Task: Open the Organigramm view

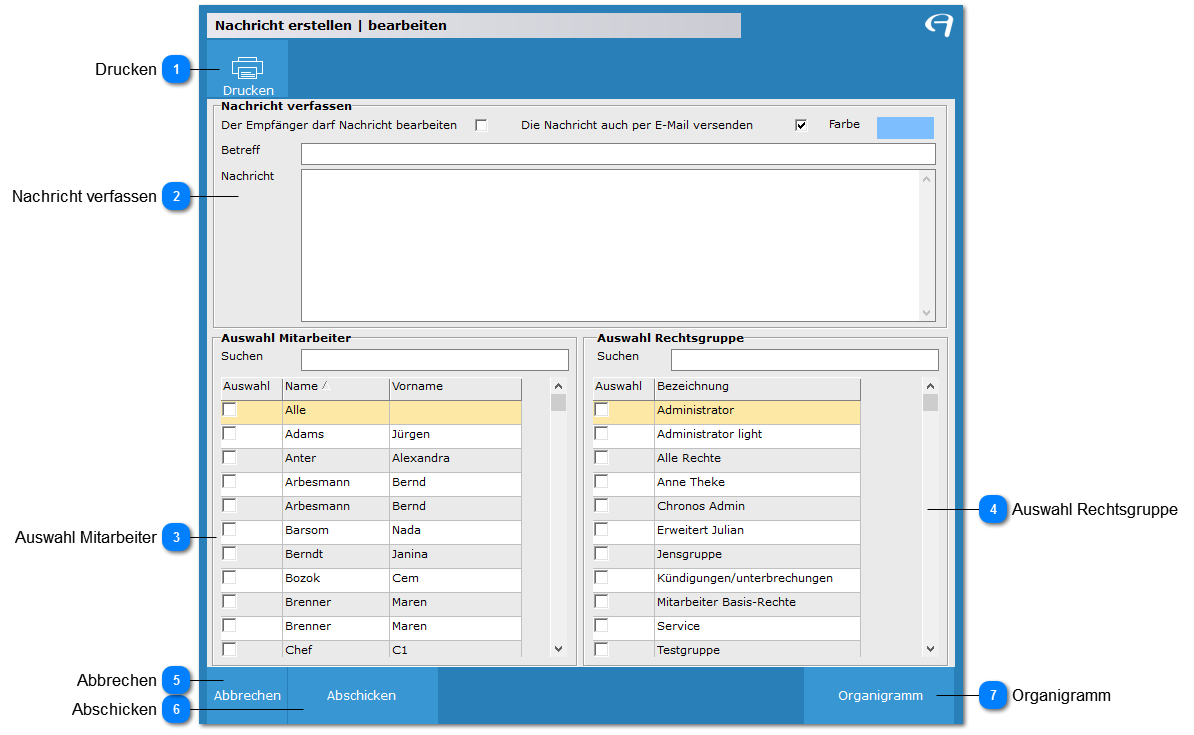Action: point(880,695)
